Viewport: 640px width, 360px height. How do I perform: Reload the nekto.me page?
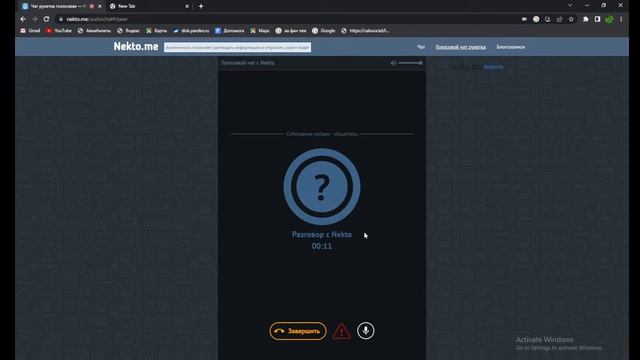pos(47,19)
